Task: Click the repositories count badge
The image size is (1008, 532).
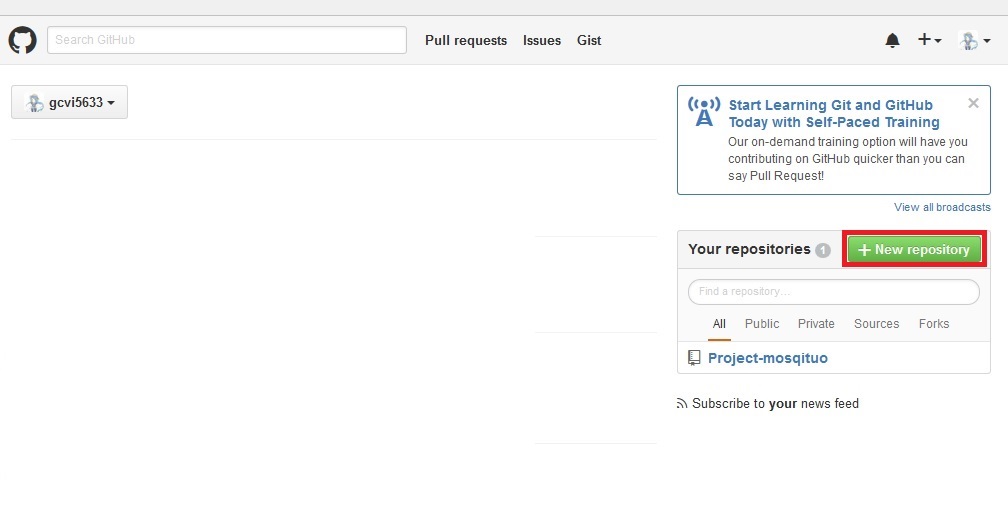Action: (822, 250)
